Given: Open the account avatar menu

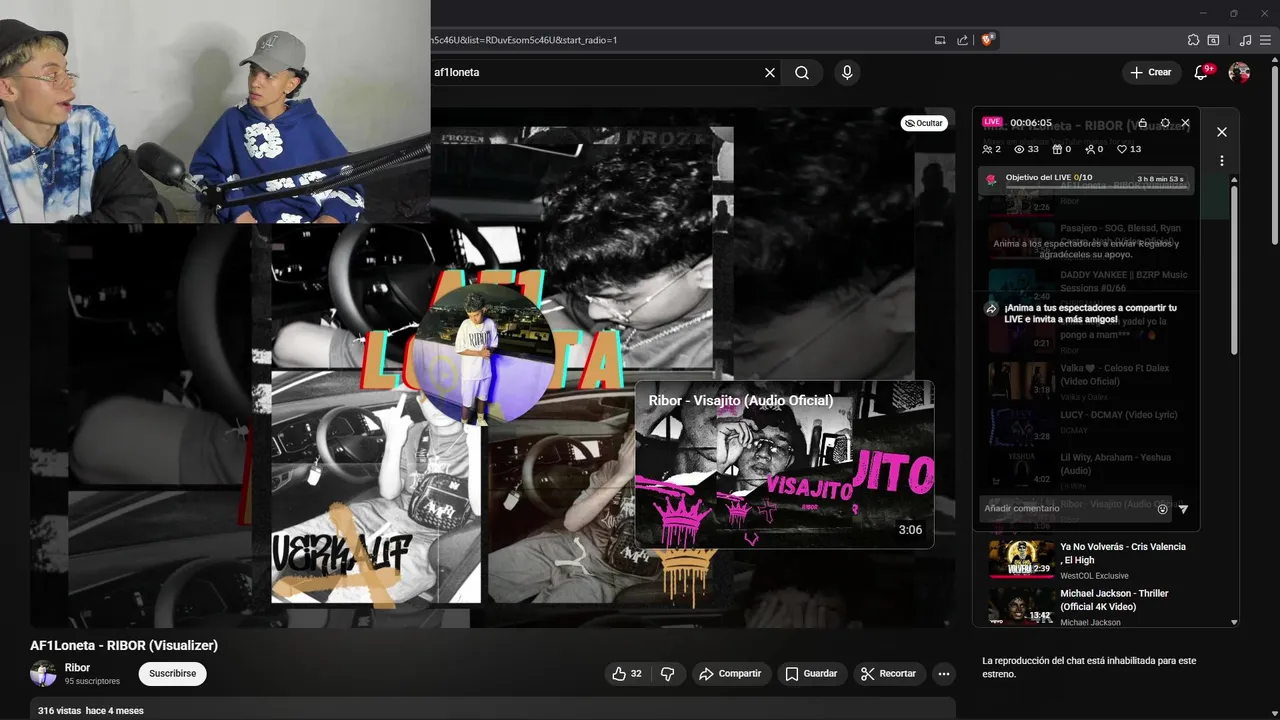Looking at the screenshot, I should pos(1239,72).
